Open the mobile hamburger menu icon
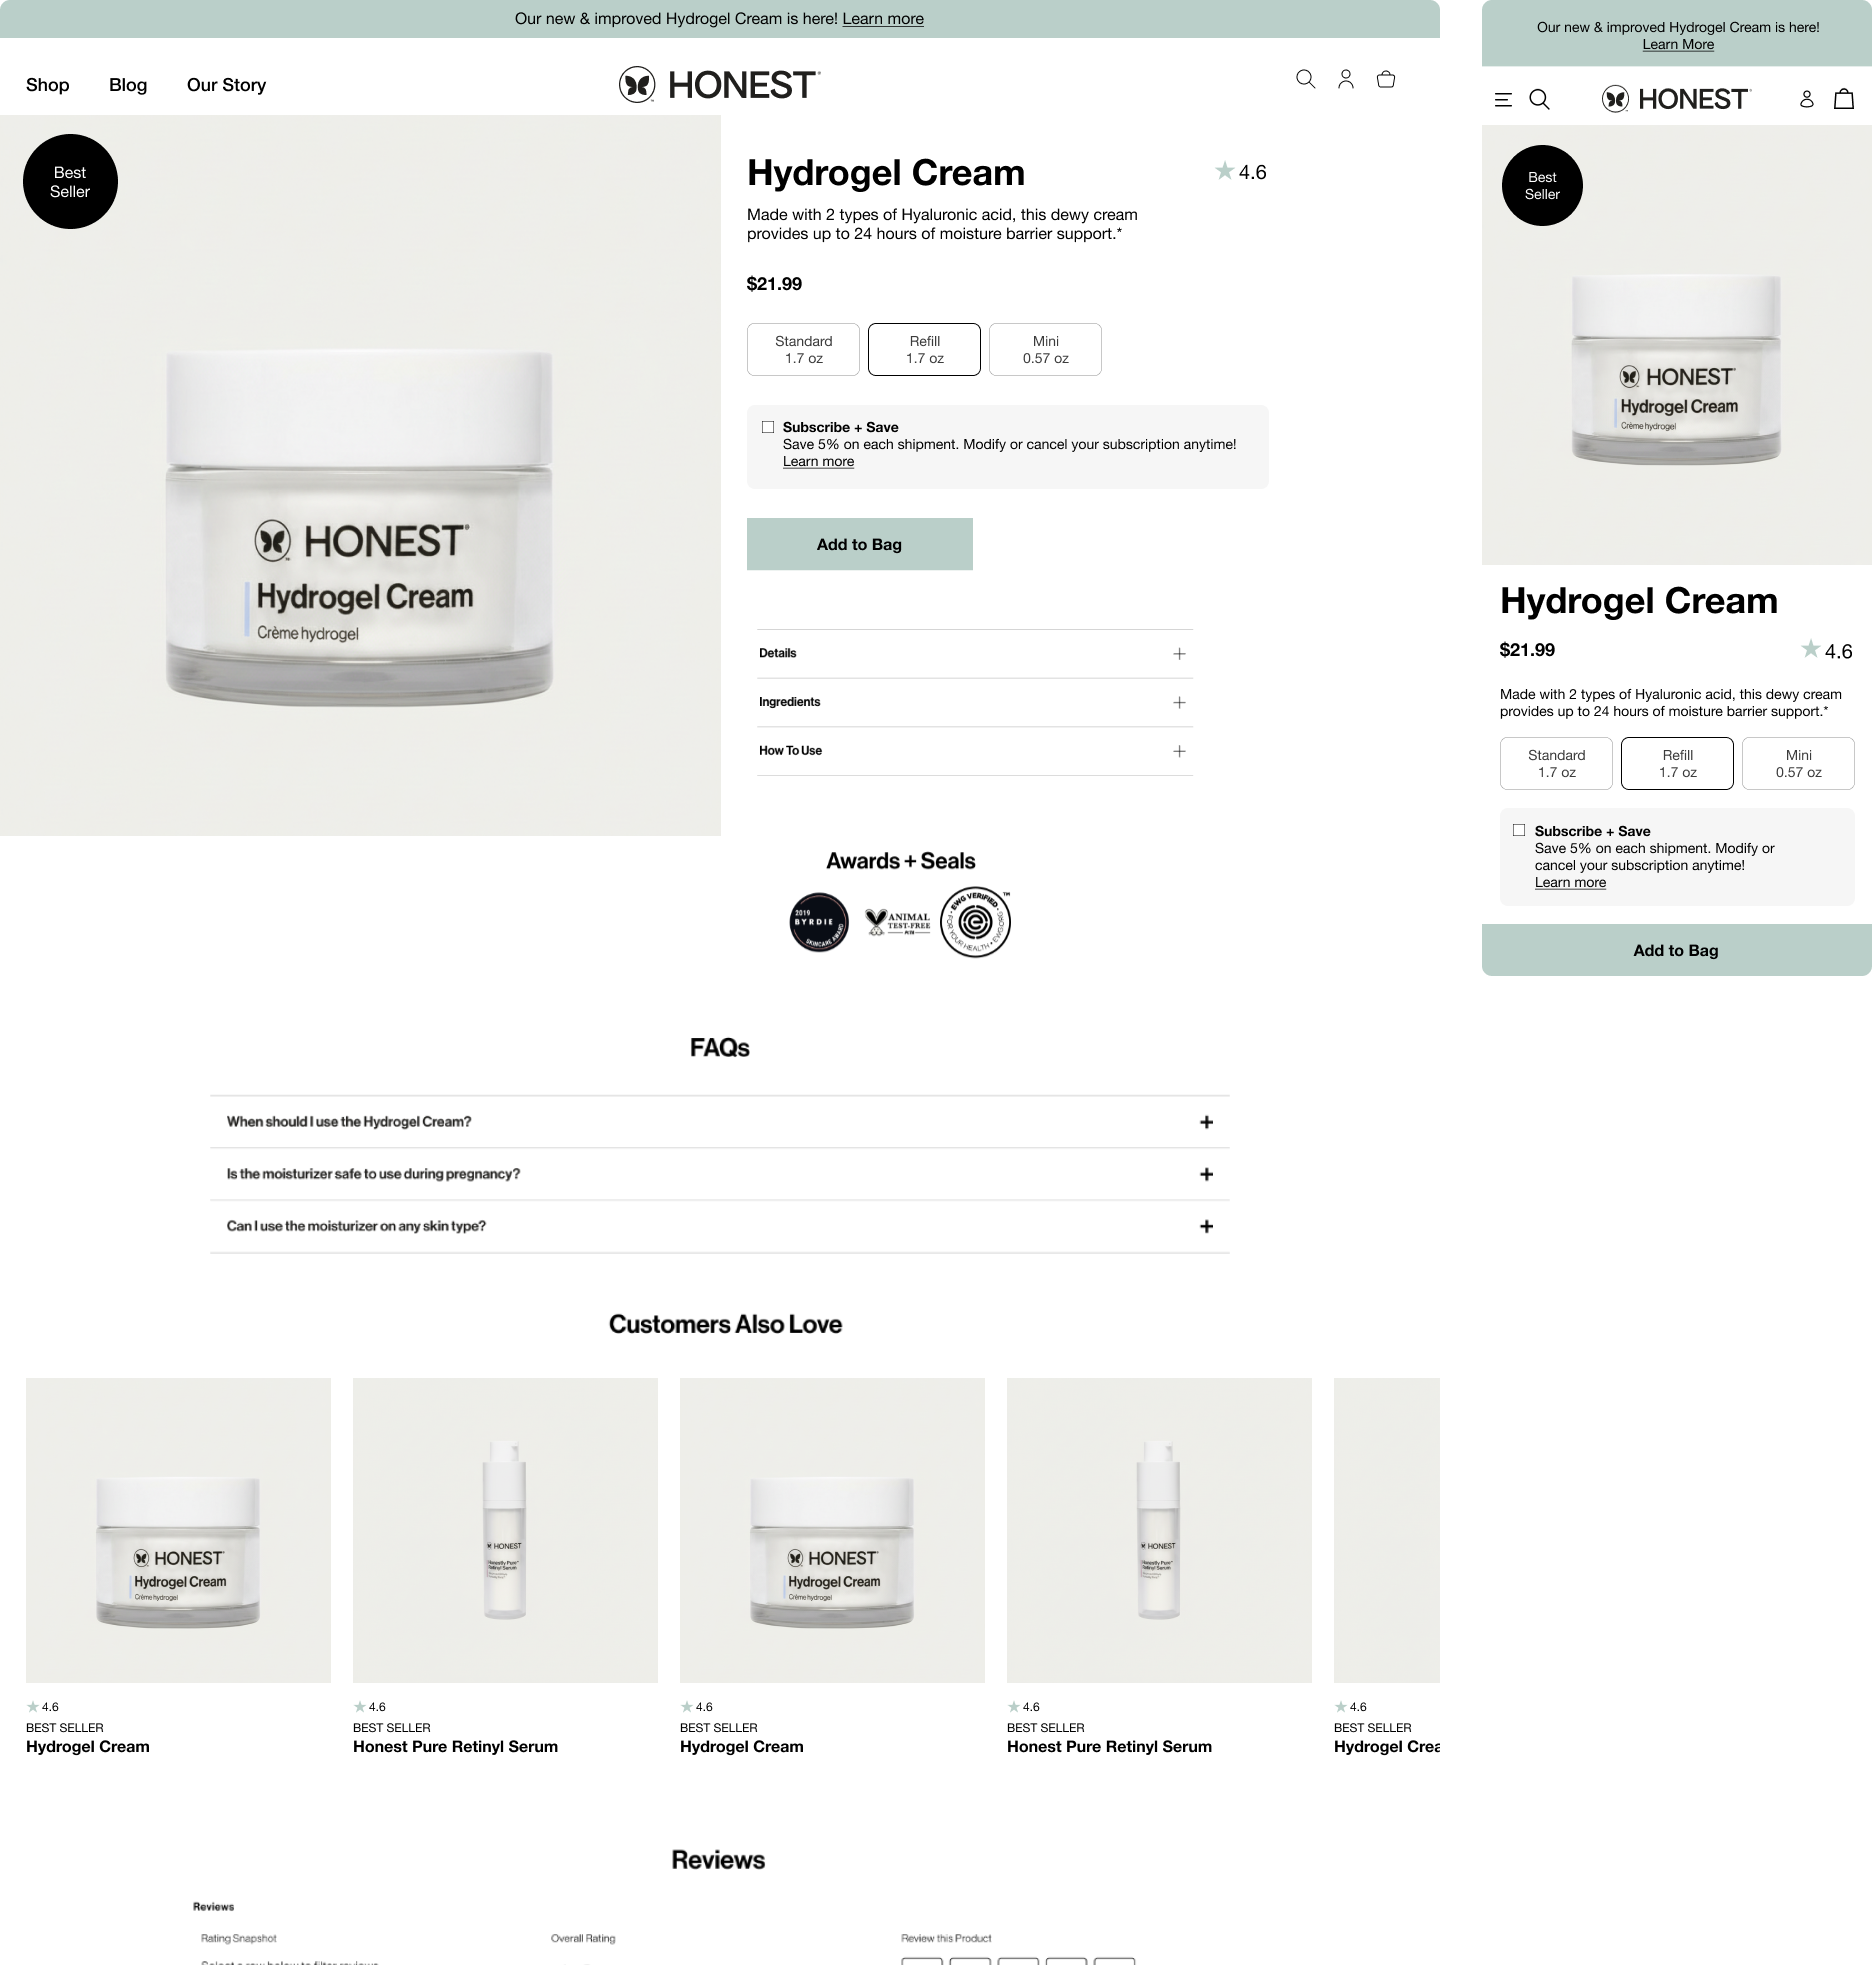 1503,99
